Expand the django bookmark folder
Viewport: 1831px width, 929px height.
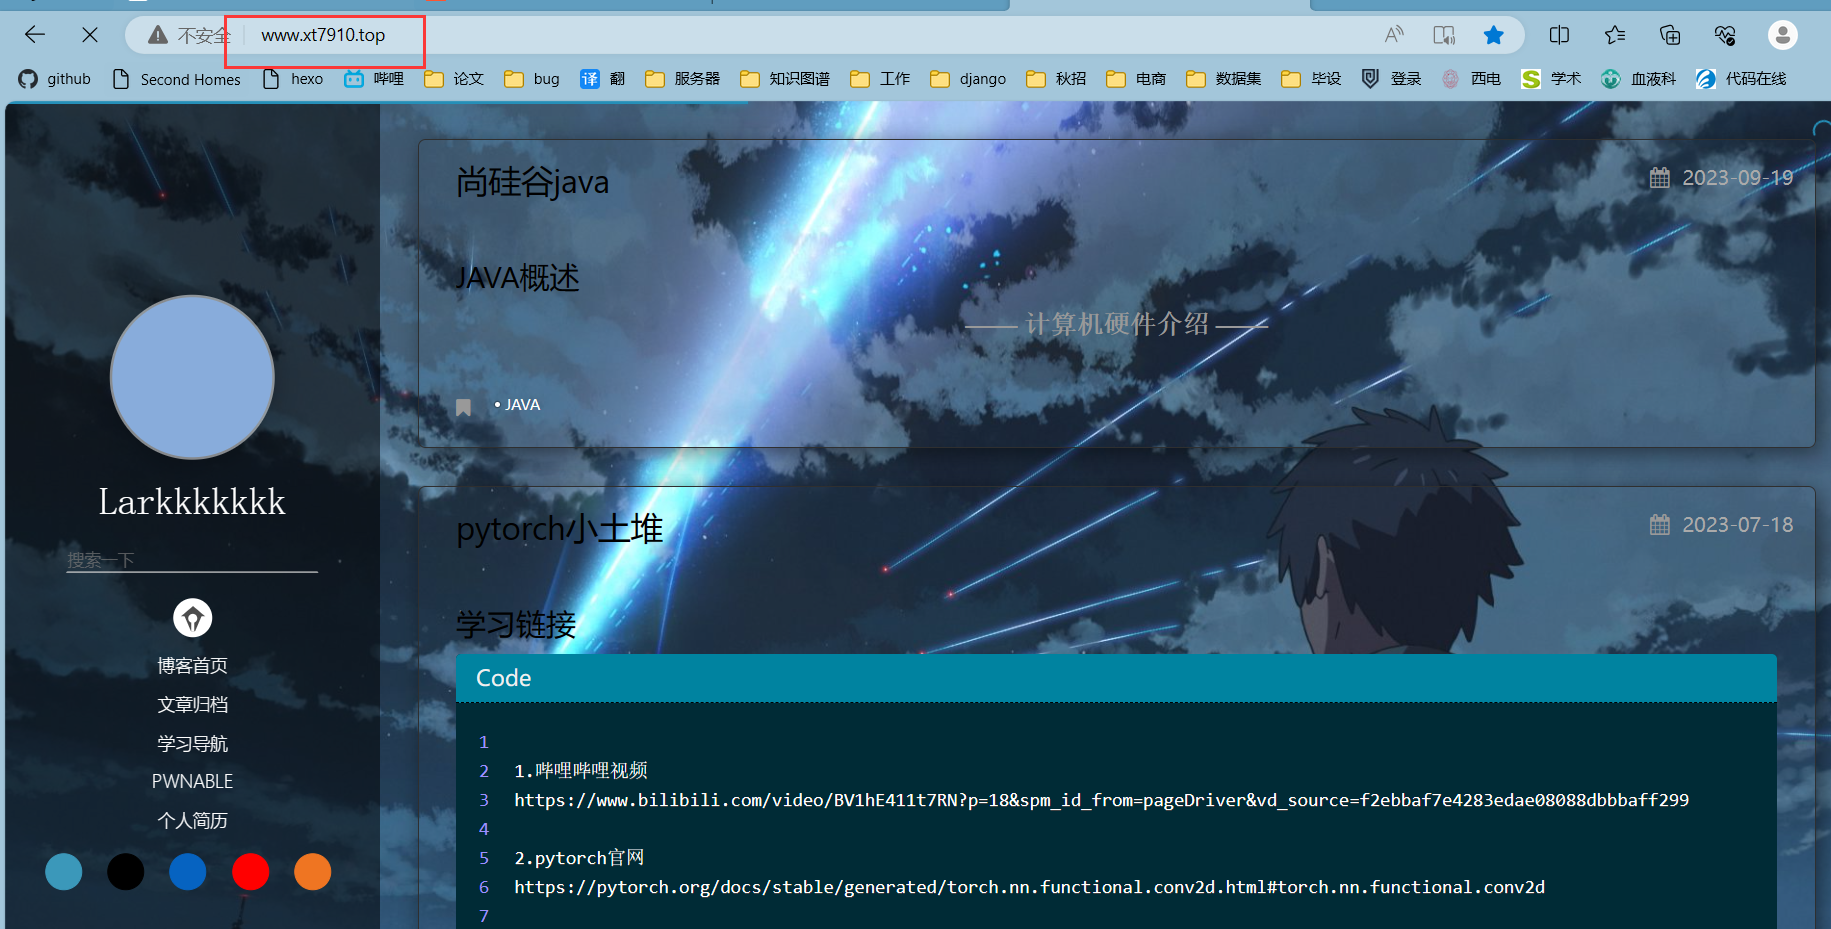tap(968, 79)
